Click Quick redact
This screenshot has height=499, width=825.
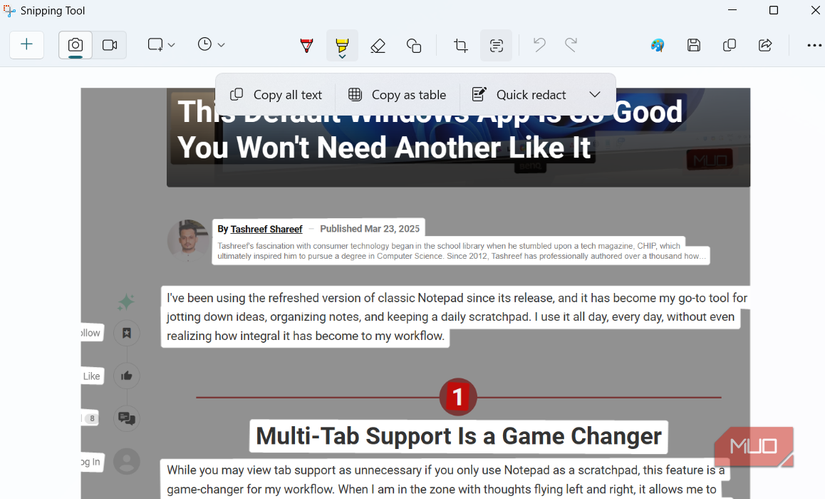[x=519, y=95]
